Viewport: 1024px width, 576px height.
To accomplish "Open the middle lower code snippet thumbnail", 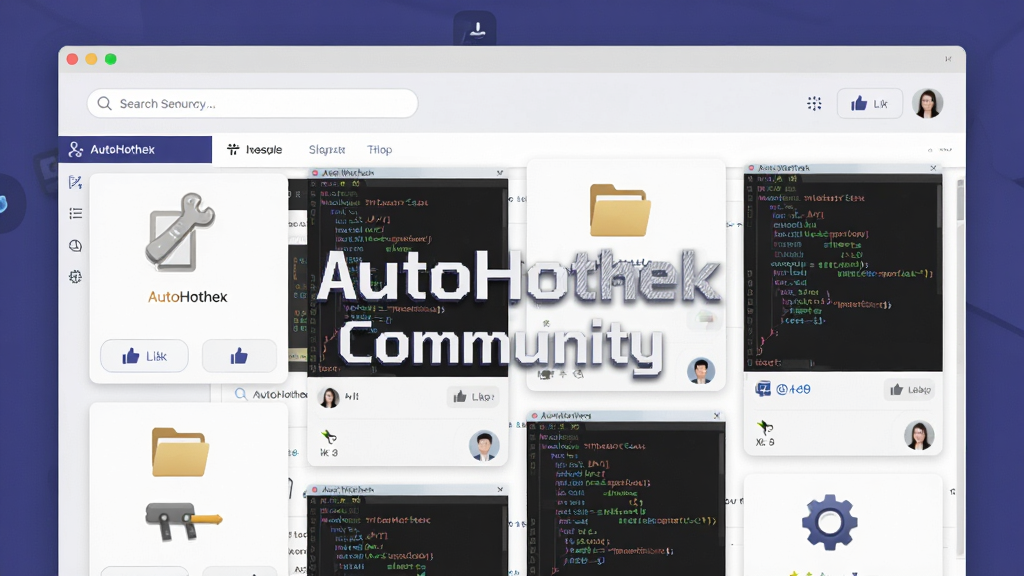I will (x=626, y=499).
